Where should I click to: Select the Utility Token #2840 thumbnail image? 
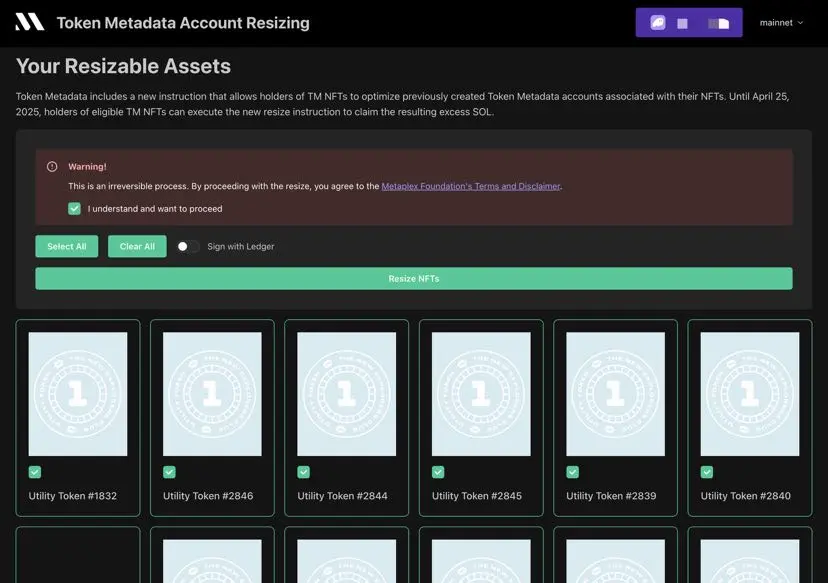(x=750, y=394)
